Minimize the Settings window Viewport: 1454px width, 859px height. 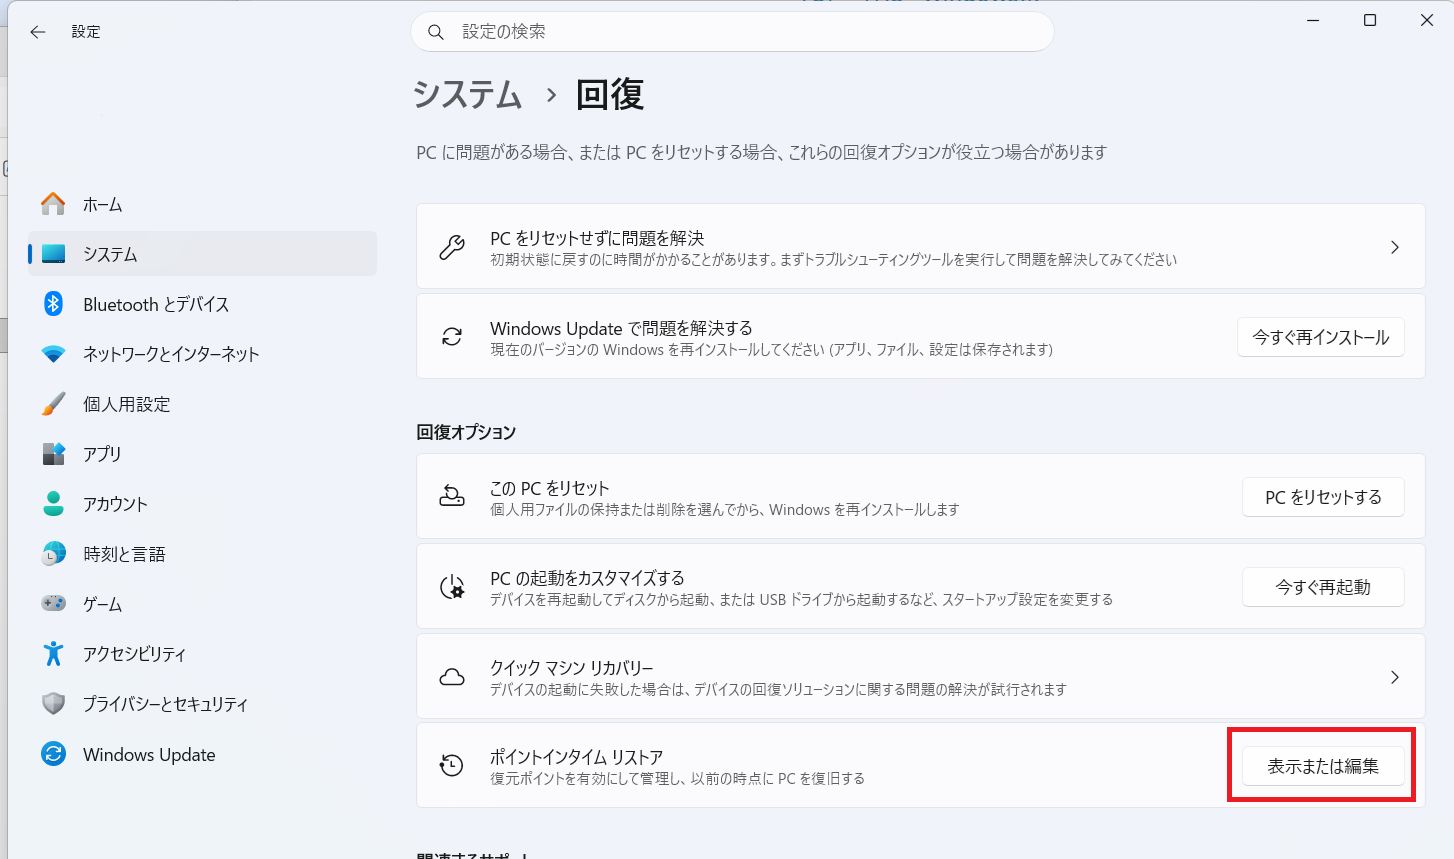(x=1313, y=20)
